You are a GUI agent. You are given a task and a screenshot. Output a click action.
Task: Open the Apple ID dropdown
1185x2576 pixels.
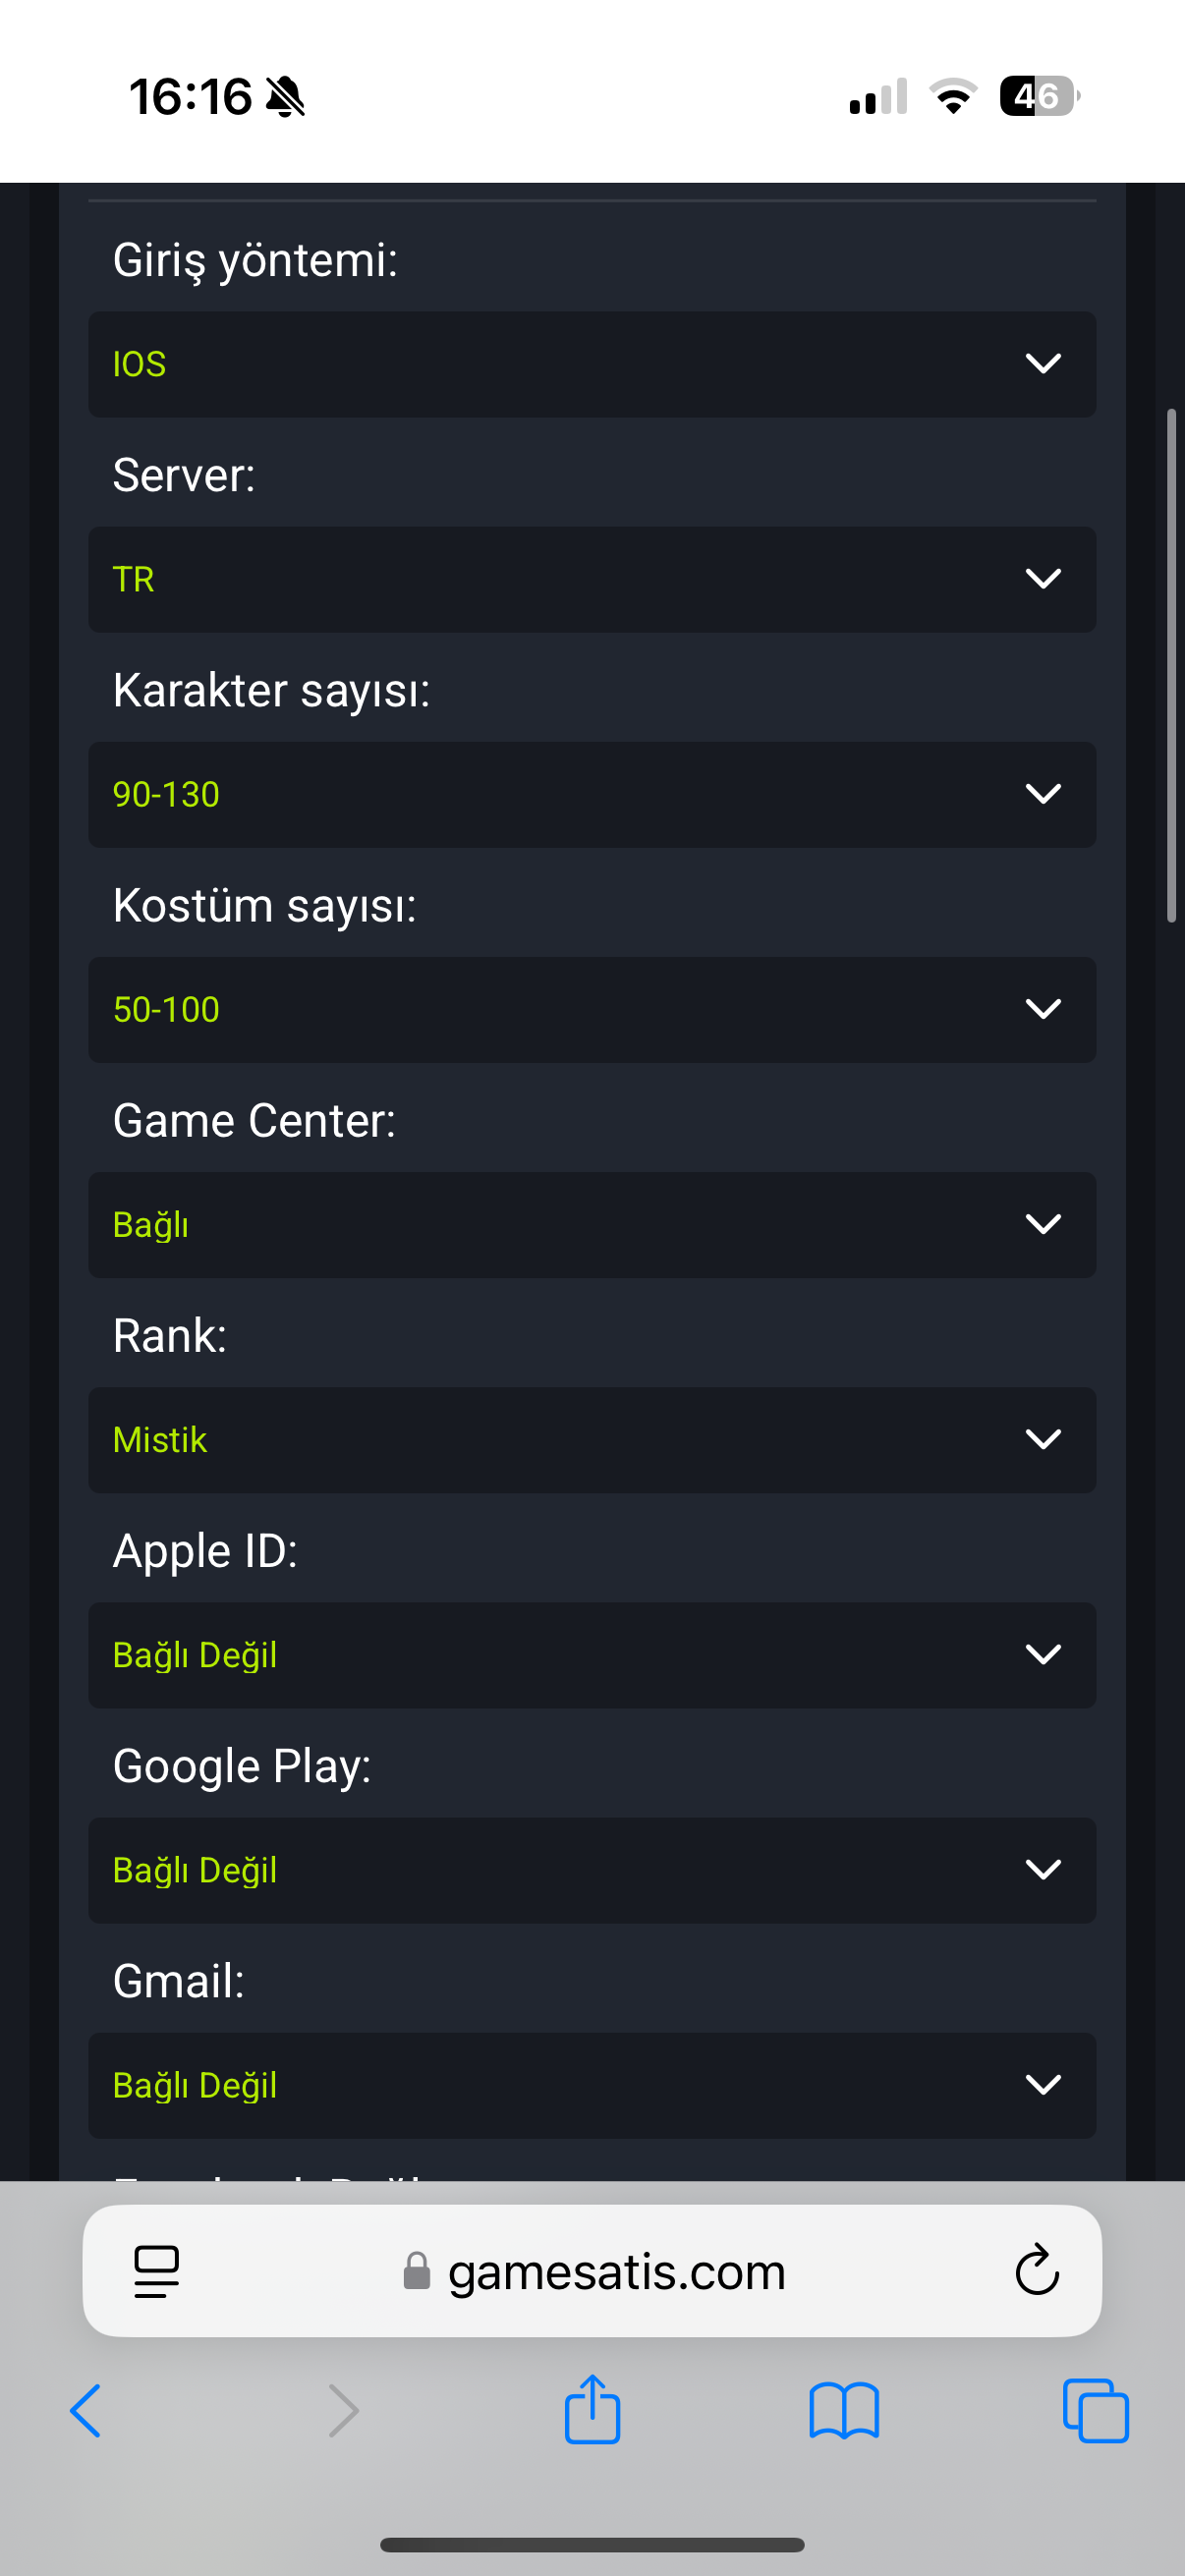coord(592,1654)
